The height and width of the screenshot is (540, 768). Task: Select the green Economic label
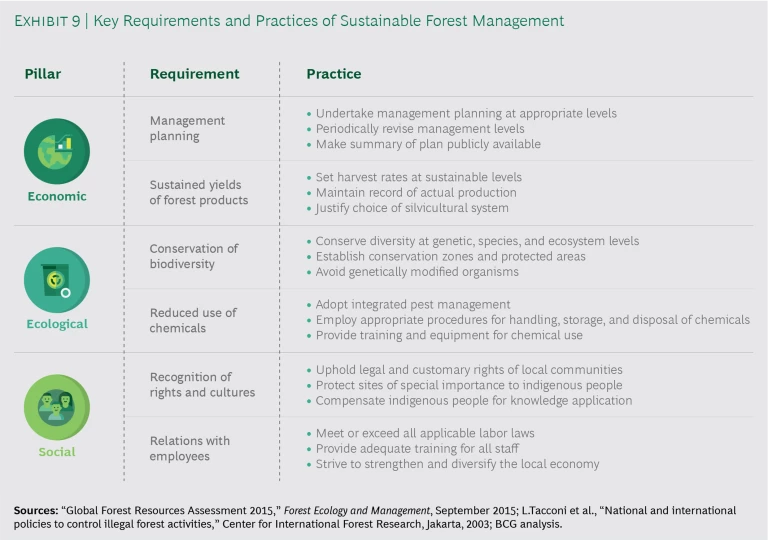[57, 196]
